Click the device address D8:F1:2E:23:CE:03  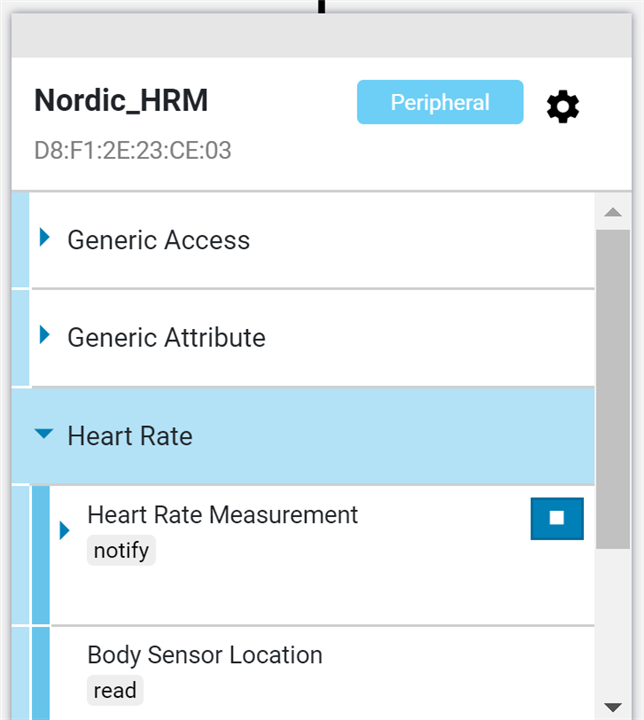(x=133, y=151)
